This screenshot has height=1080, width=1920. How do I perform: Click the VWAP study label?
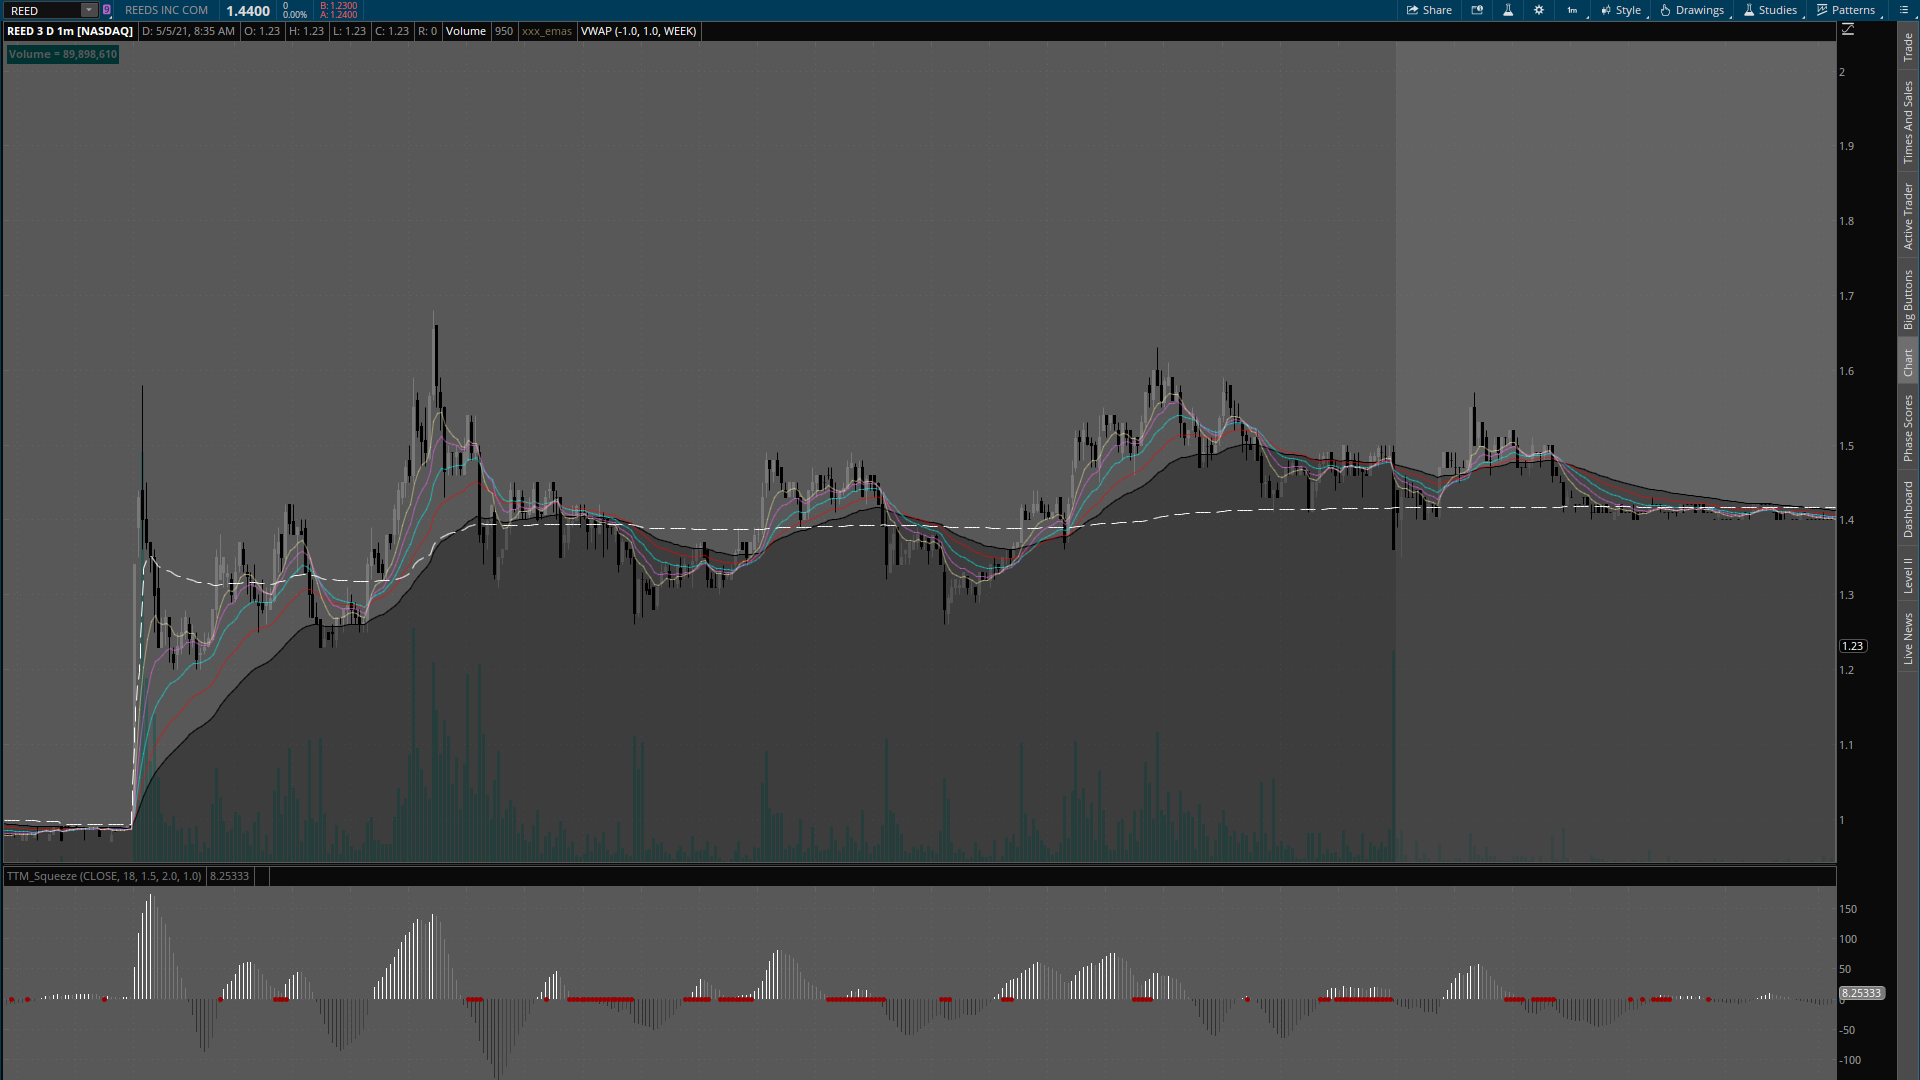tap(638, 31)
